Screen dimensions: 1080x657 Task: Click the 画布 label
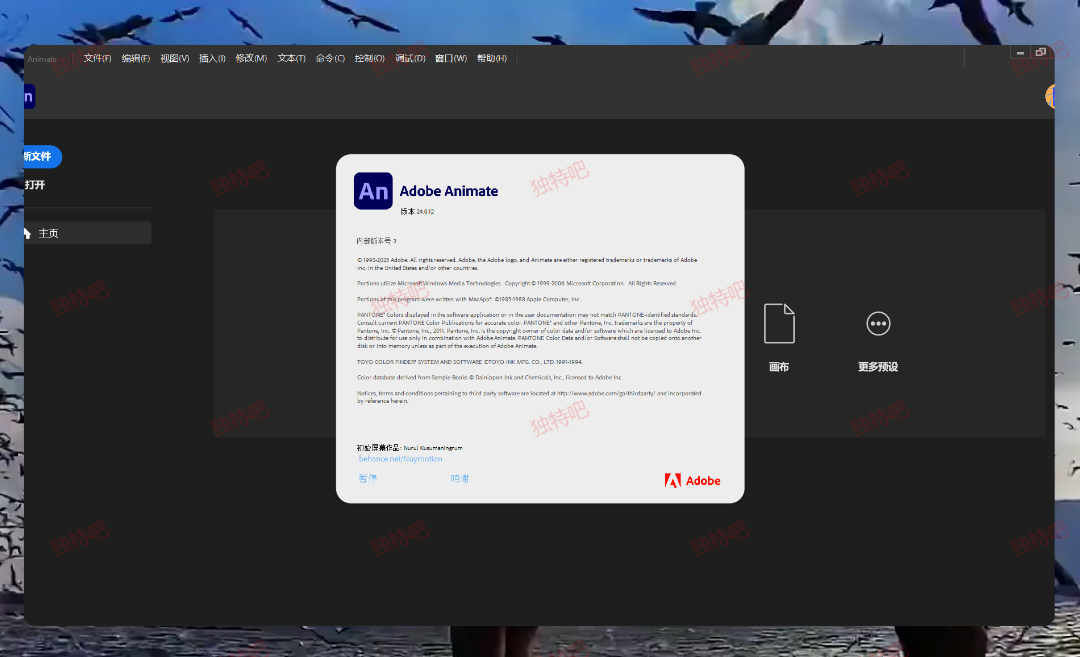pos(779,367)
